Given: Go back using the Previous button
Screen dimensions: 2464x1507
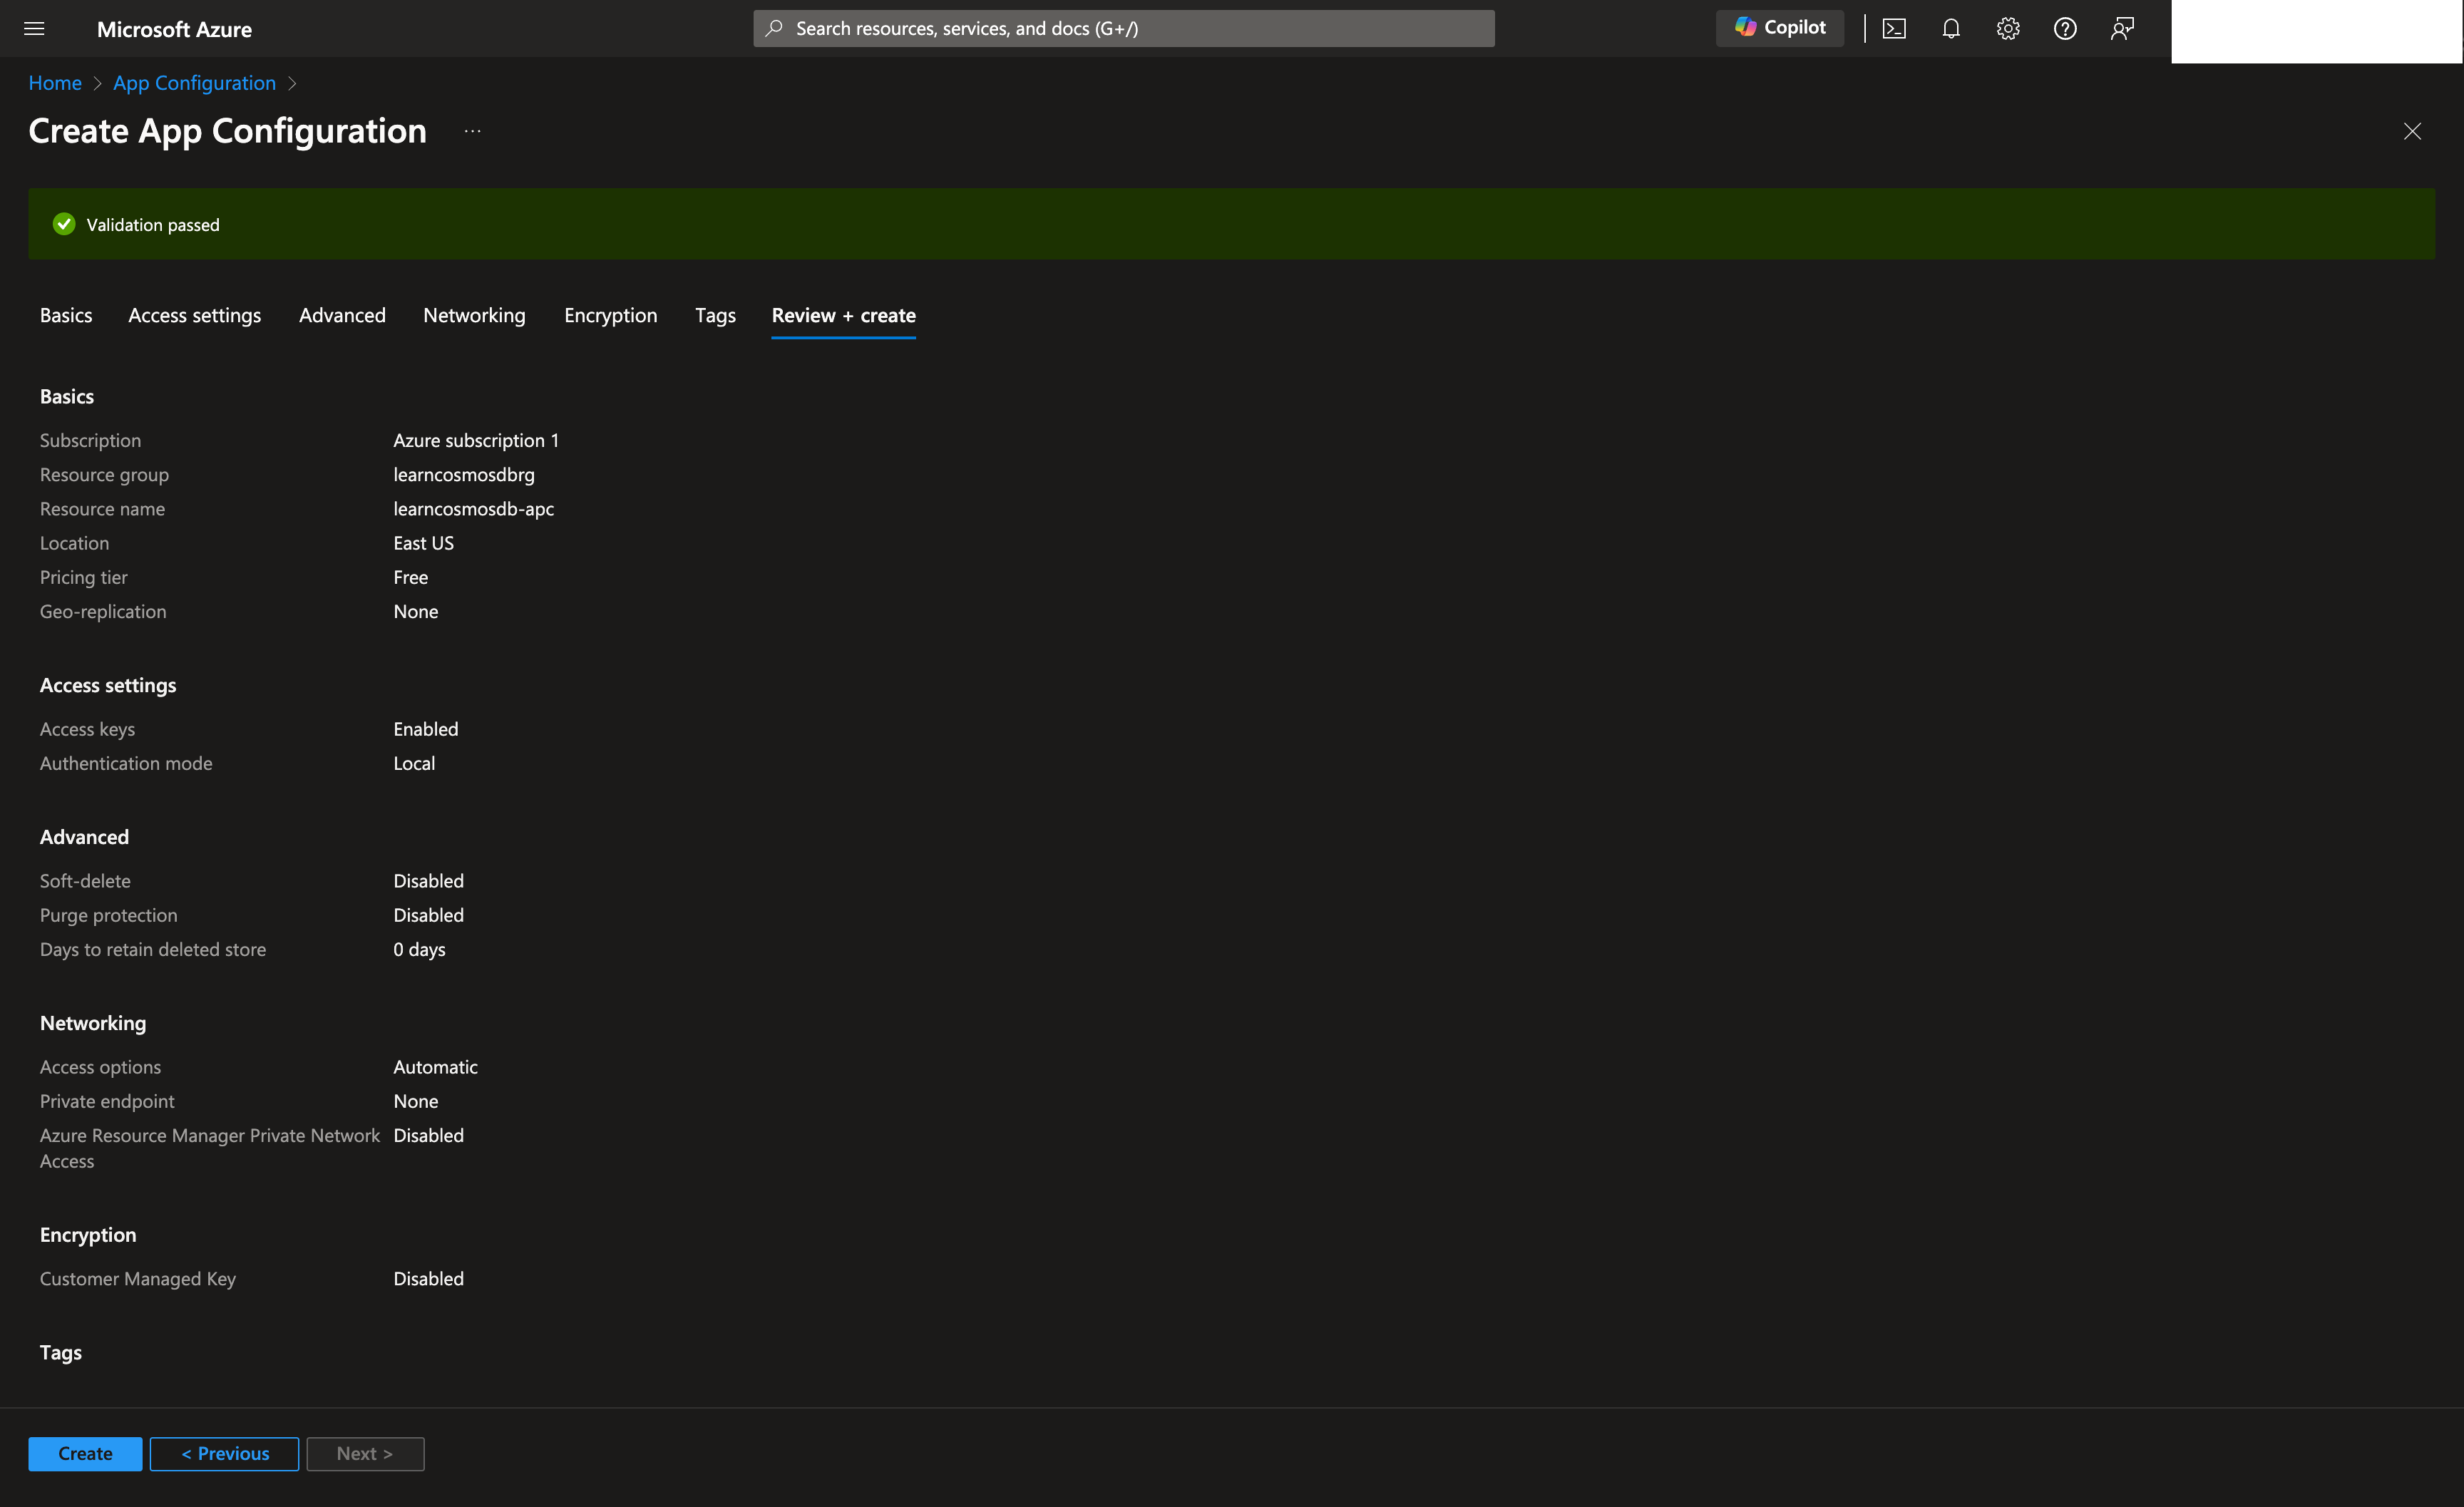Looking at the screenshot, I should click(x=223, y=1453).
